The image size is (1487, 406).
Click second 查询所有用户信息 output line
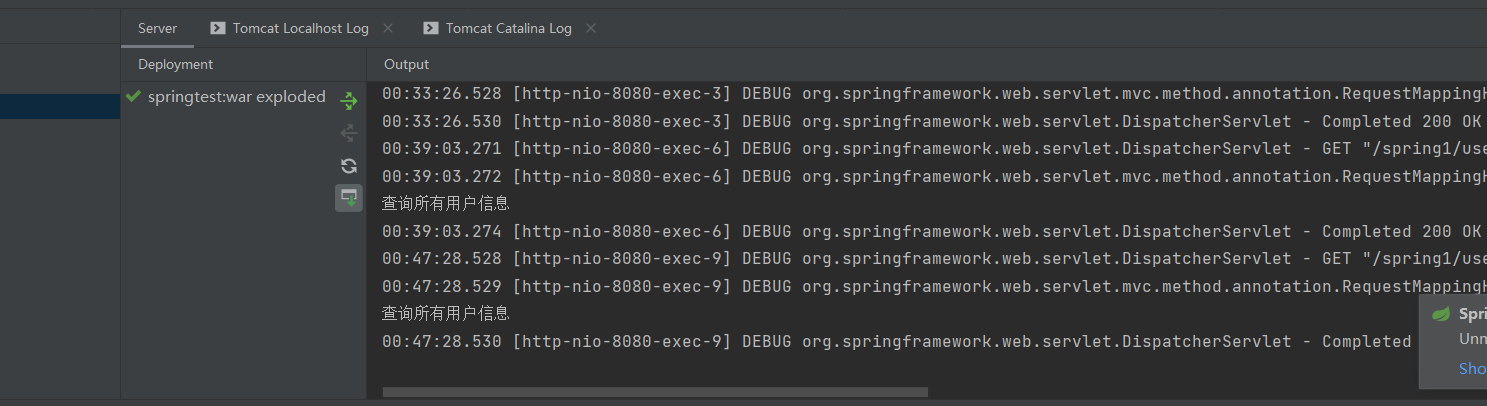click(446, 313)
